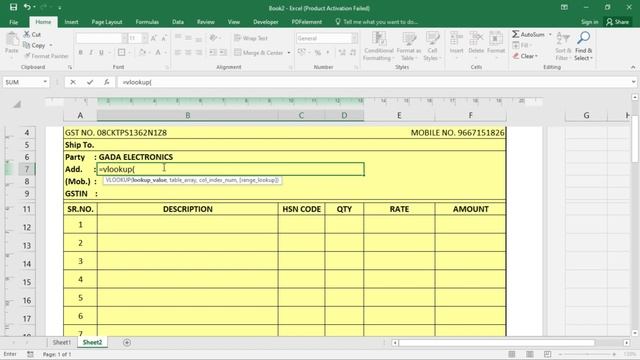640x360 pixels.
Task: Undo the last action
Action: [27, 7]
